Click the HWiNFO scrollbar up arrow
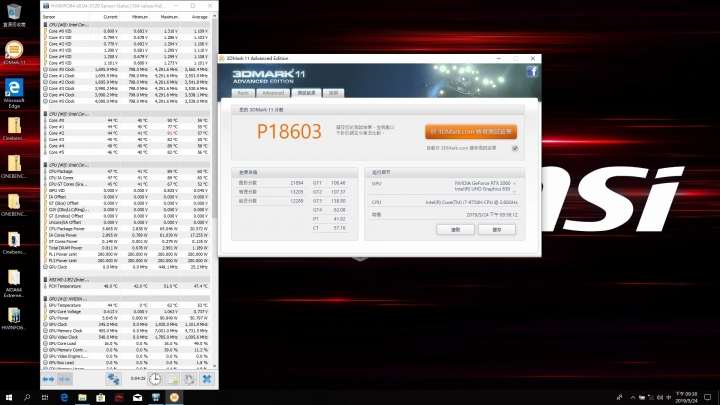Screen dimensions: 720x405 (x=214, y=17)
